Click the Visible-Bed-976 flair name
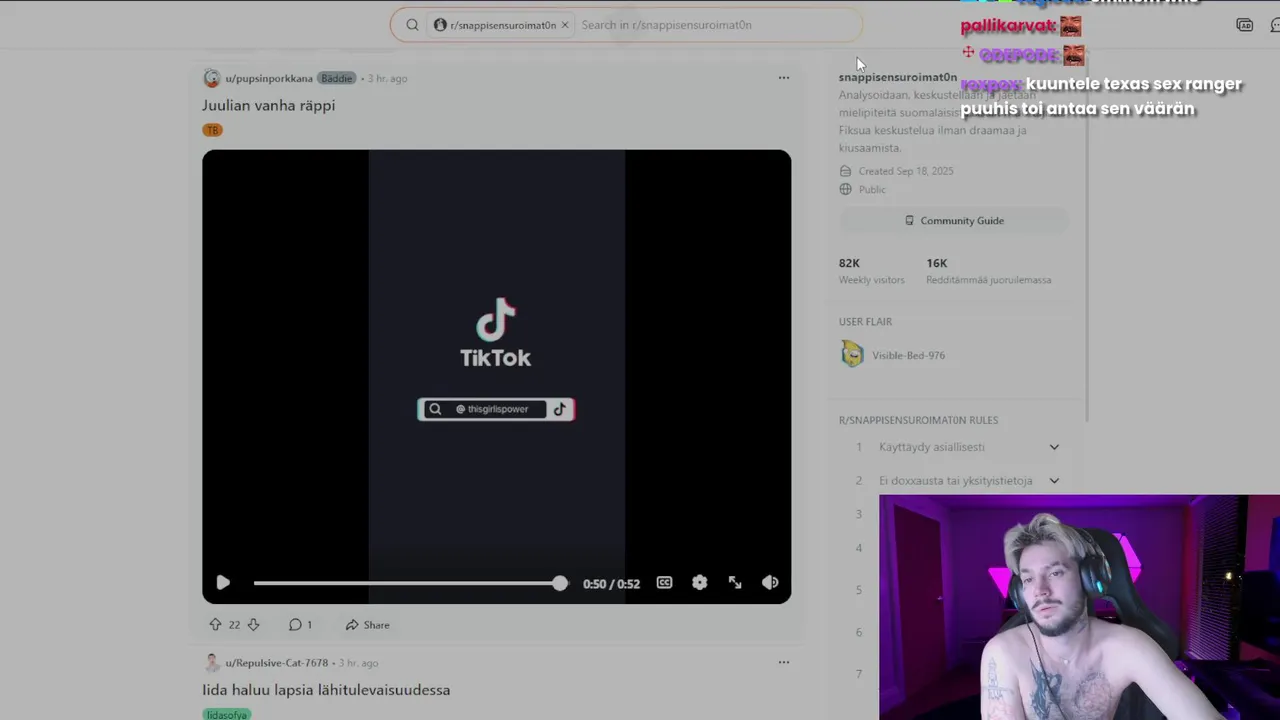Image resolution: width=1280 pixels, height=720 pixels. point(908,355)
